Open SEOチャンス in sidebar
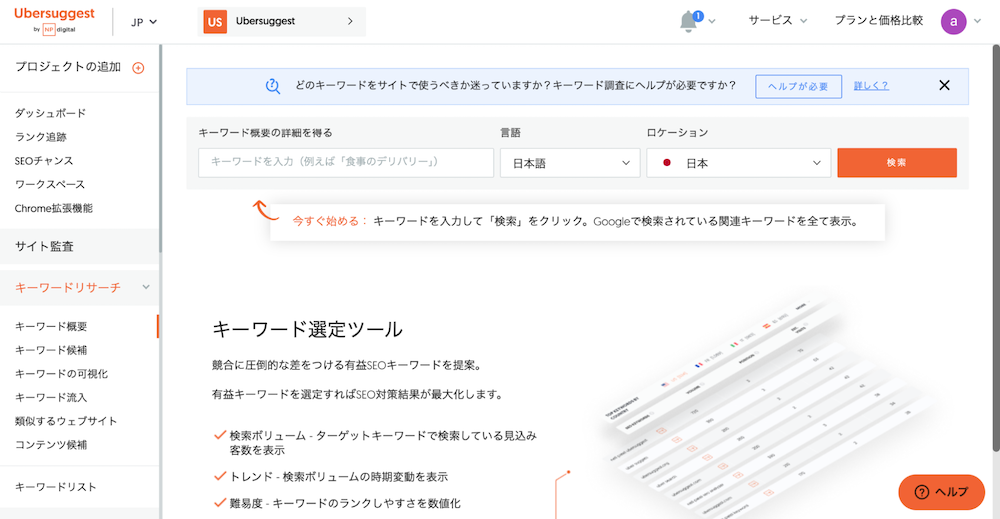Image resolution: width=1000 pixels, height=519 pixels. coord(43,161)
